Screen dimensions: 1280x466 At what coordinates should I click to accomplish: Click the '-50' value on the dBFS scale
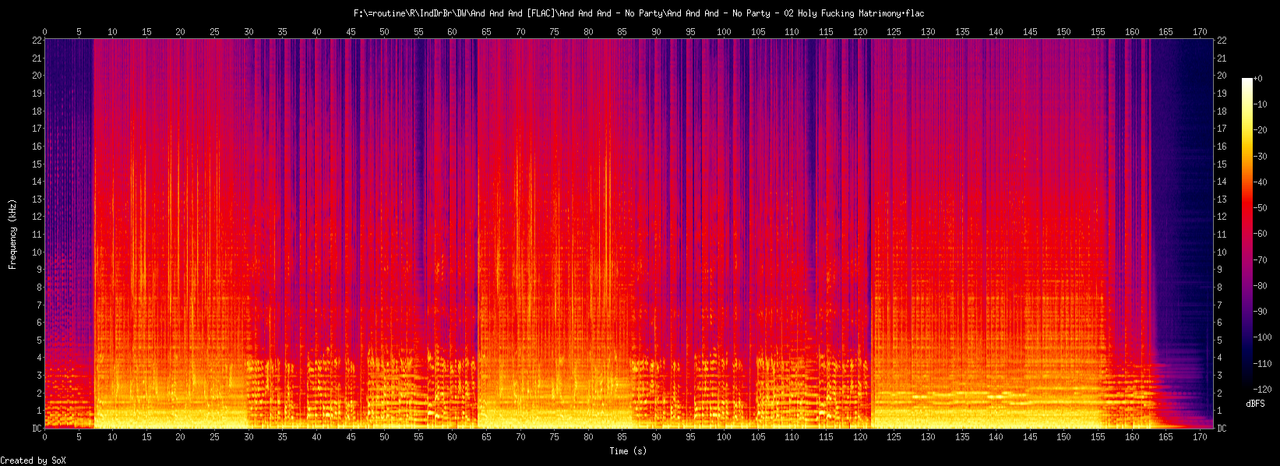point(1262,207)
